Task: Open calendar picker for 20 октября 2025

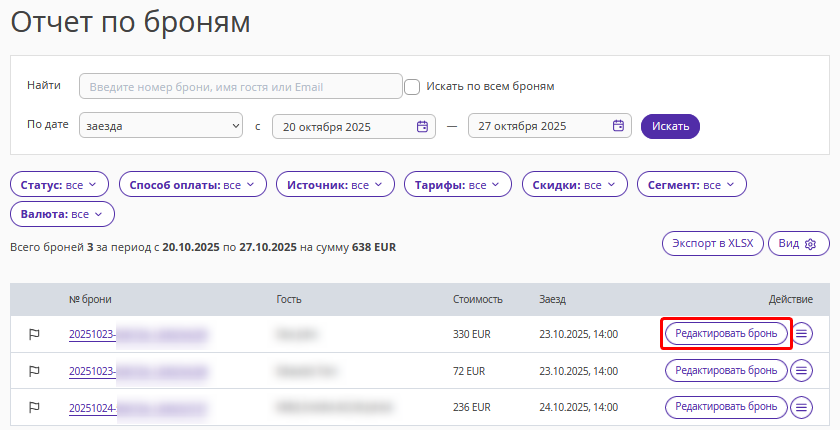Action: click(422, 126)
